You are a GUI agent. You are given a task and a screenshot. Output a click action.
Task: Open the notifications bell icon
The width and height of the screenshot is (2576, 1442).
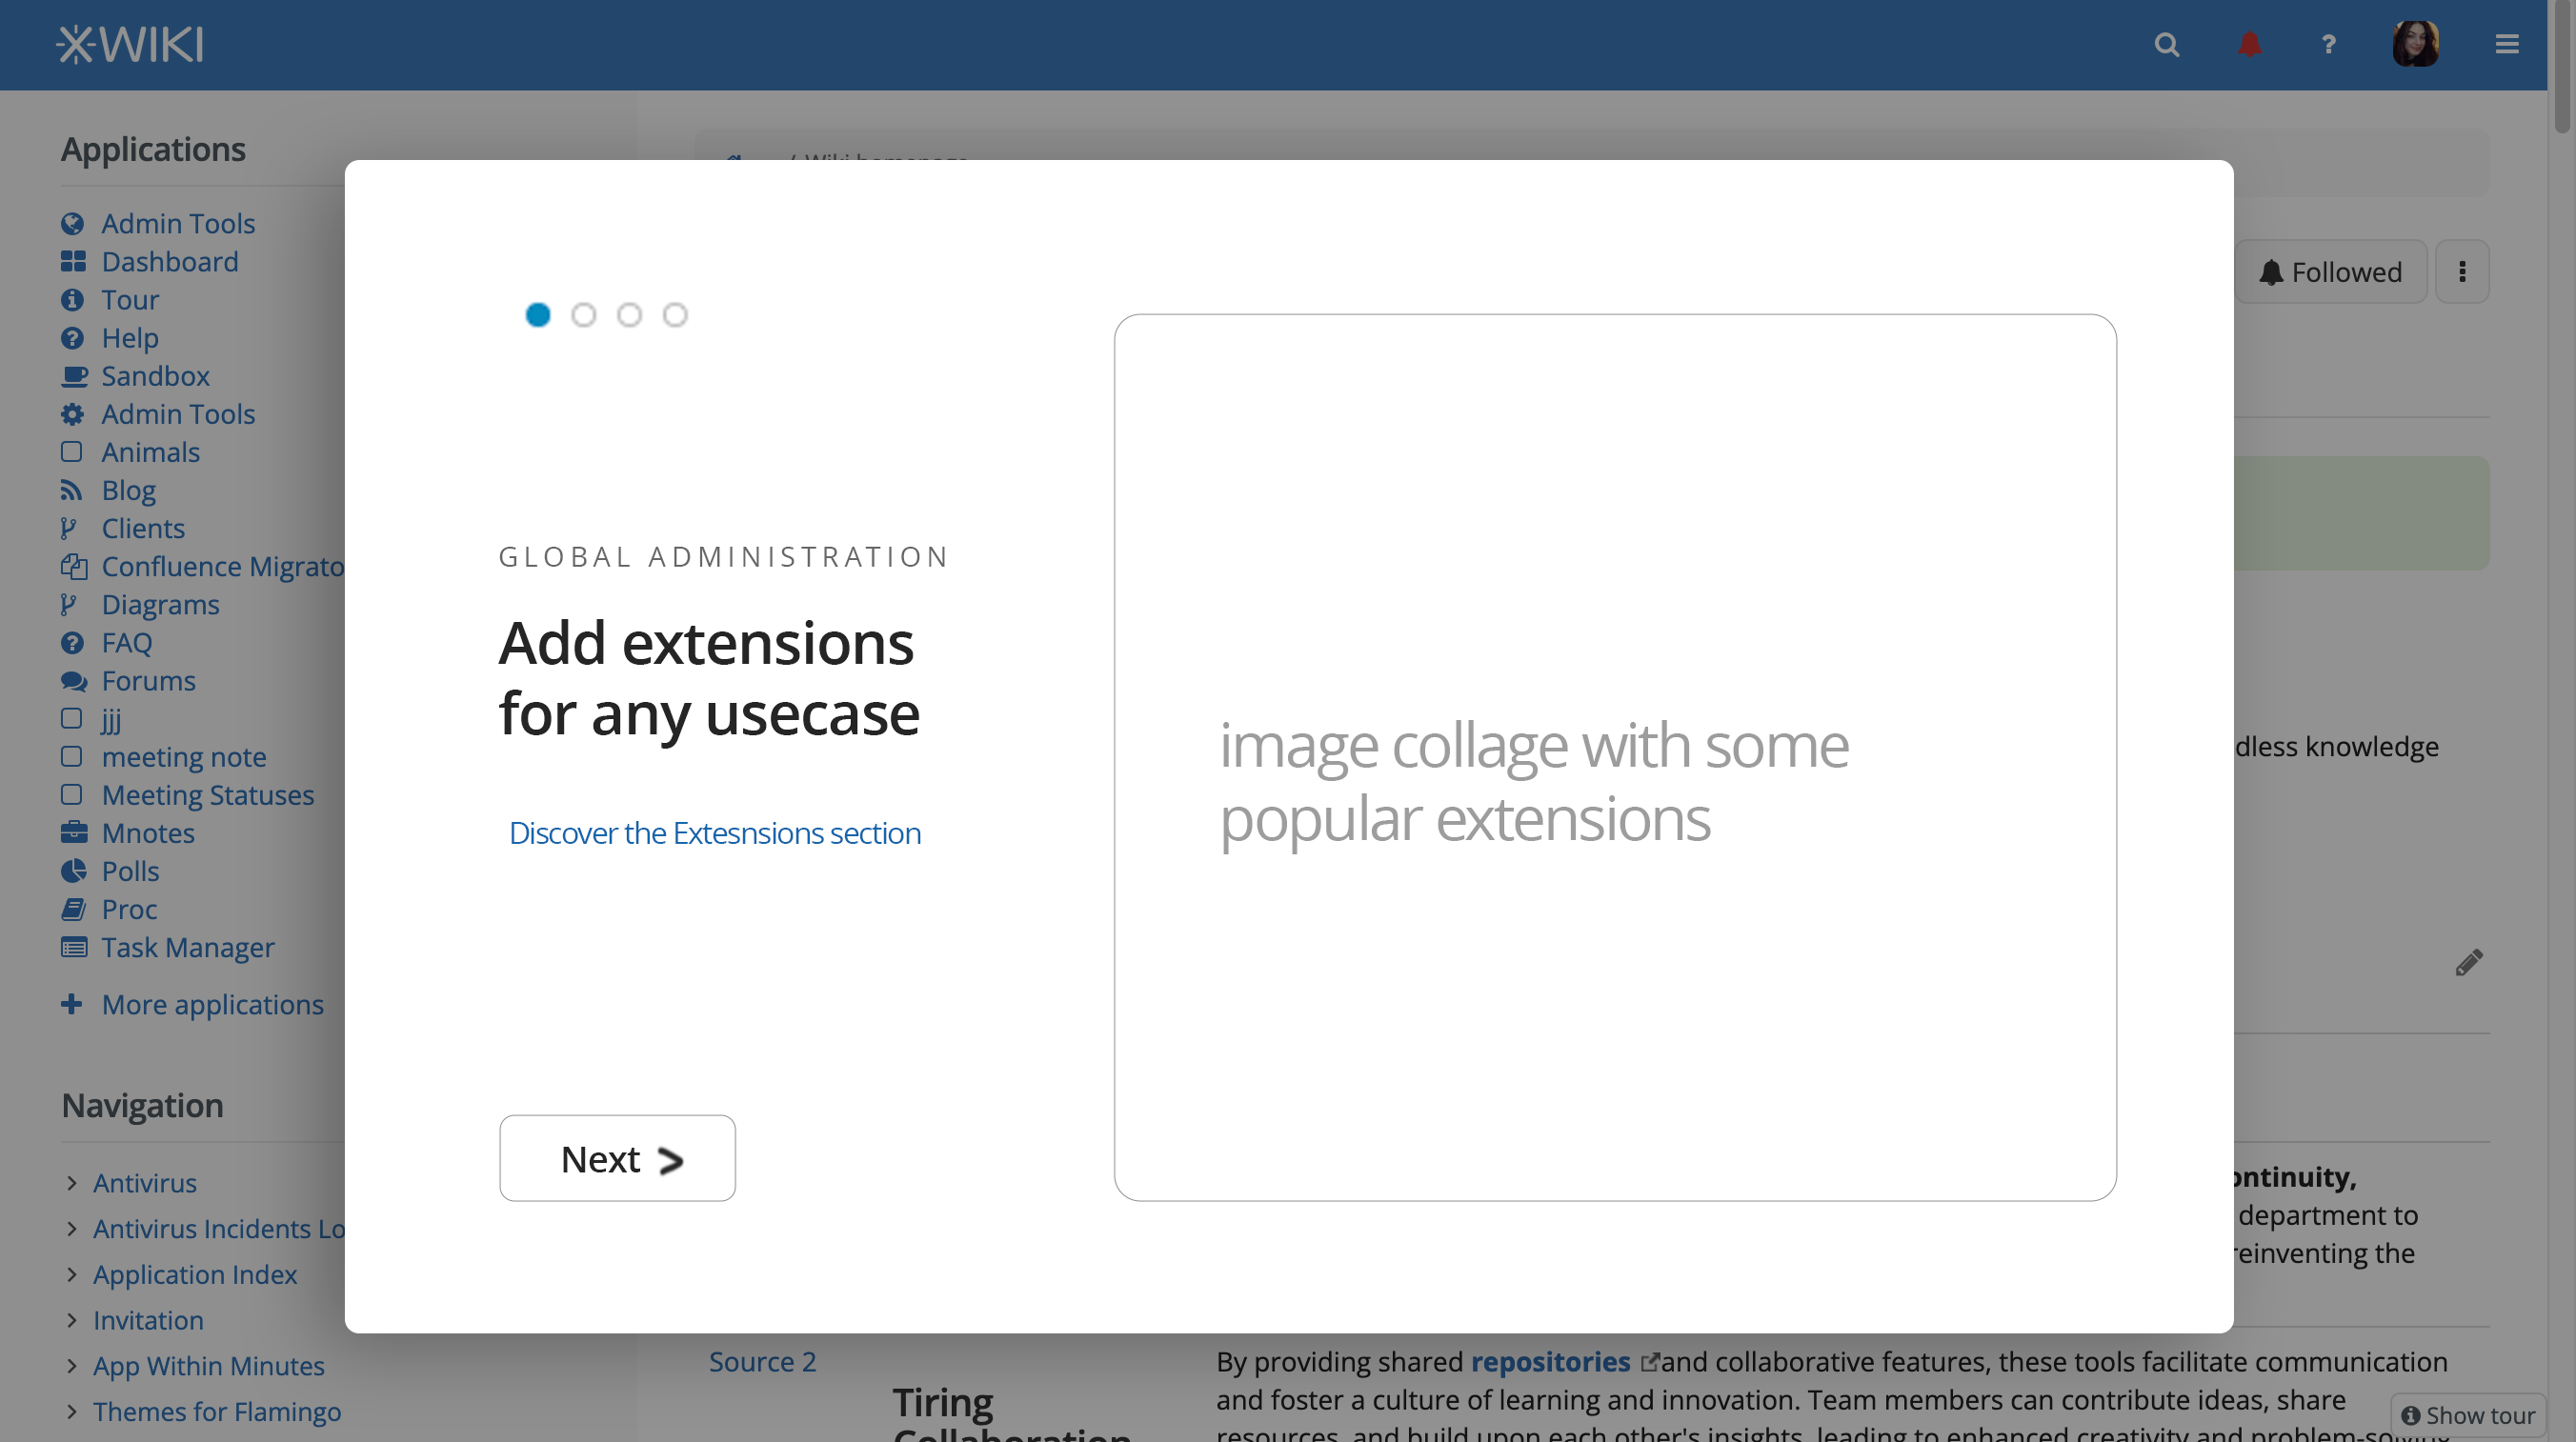pos(2250,45)
